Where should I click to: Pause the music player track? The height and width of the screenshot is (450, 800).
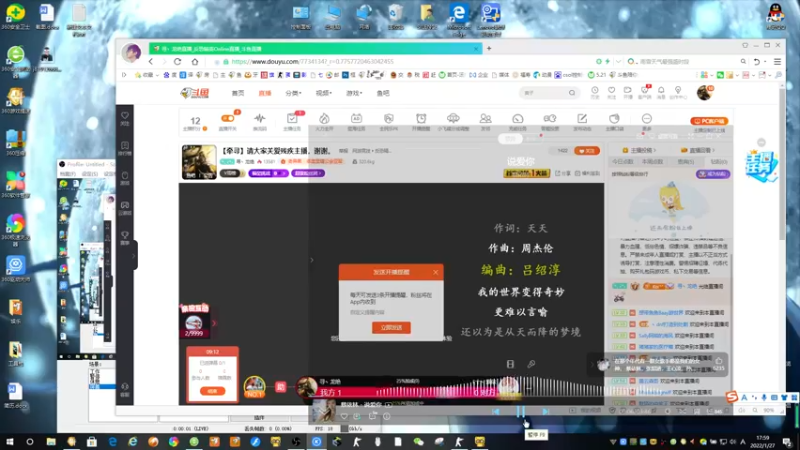[x=520, y=411]
